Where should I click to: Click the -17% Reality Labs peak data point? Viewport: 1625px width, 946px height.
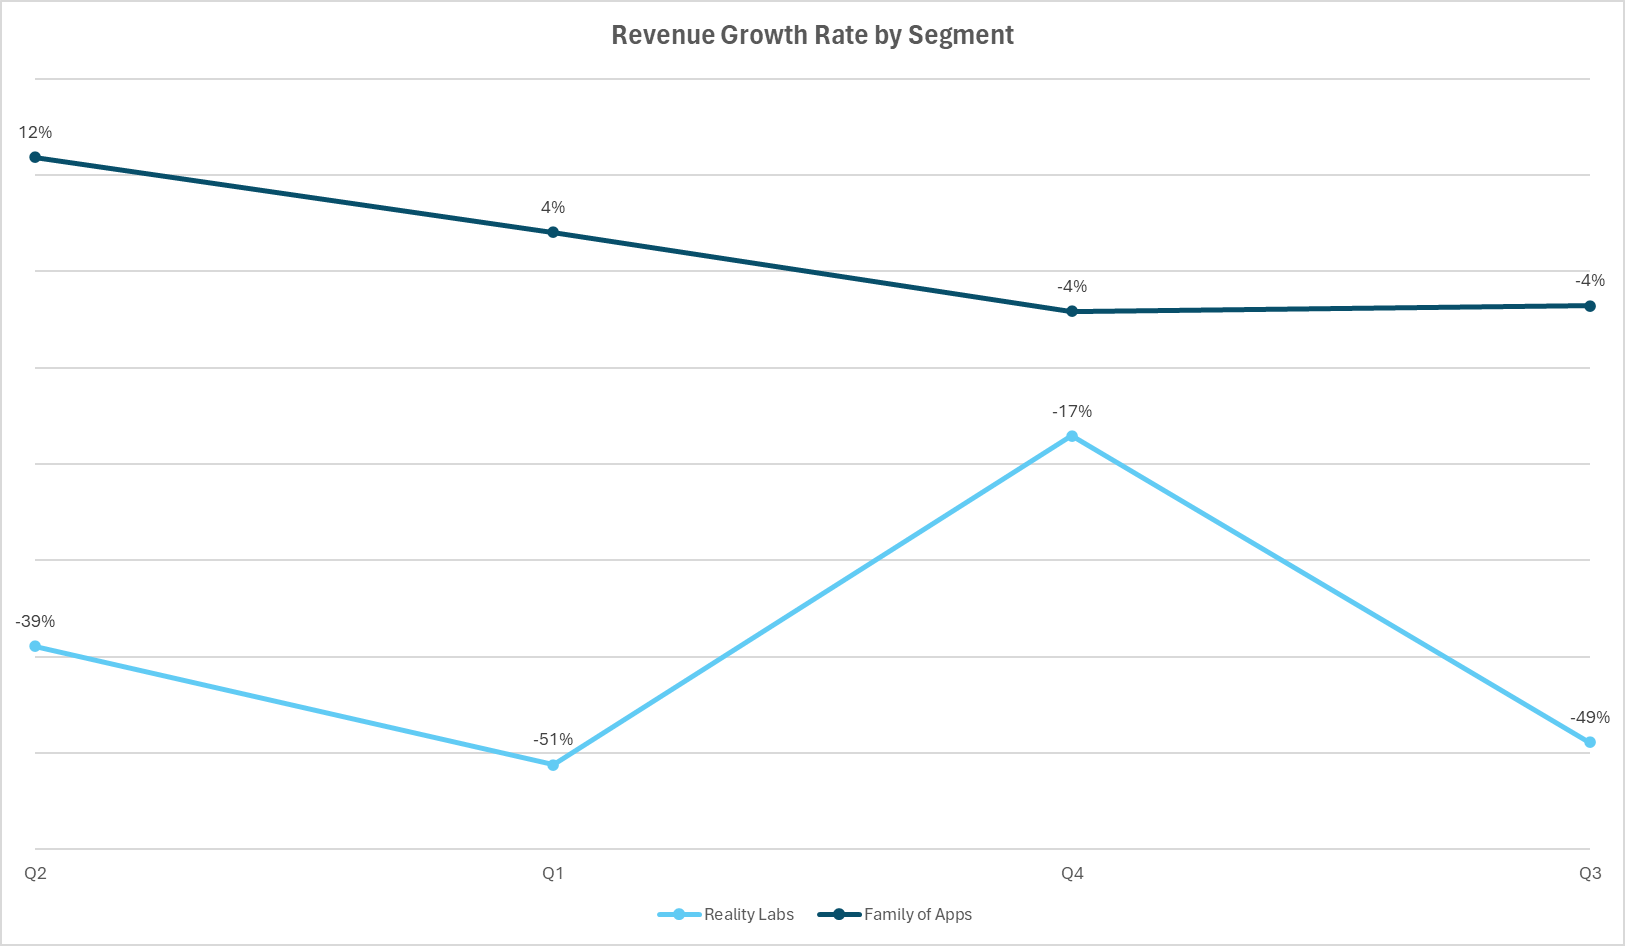pyautogui.click(x=1071, y=434)
